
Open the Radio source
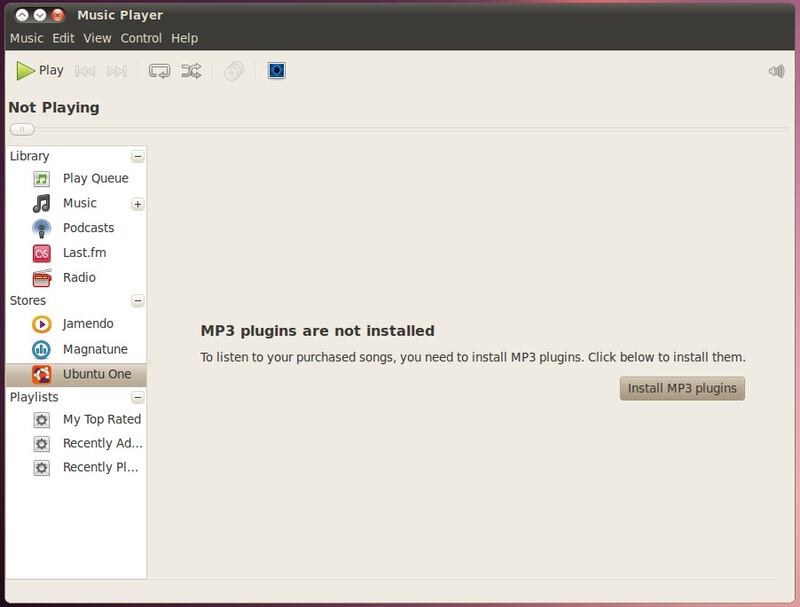pyautogui.click(x=80, y=277)
